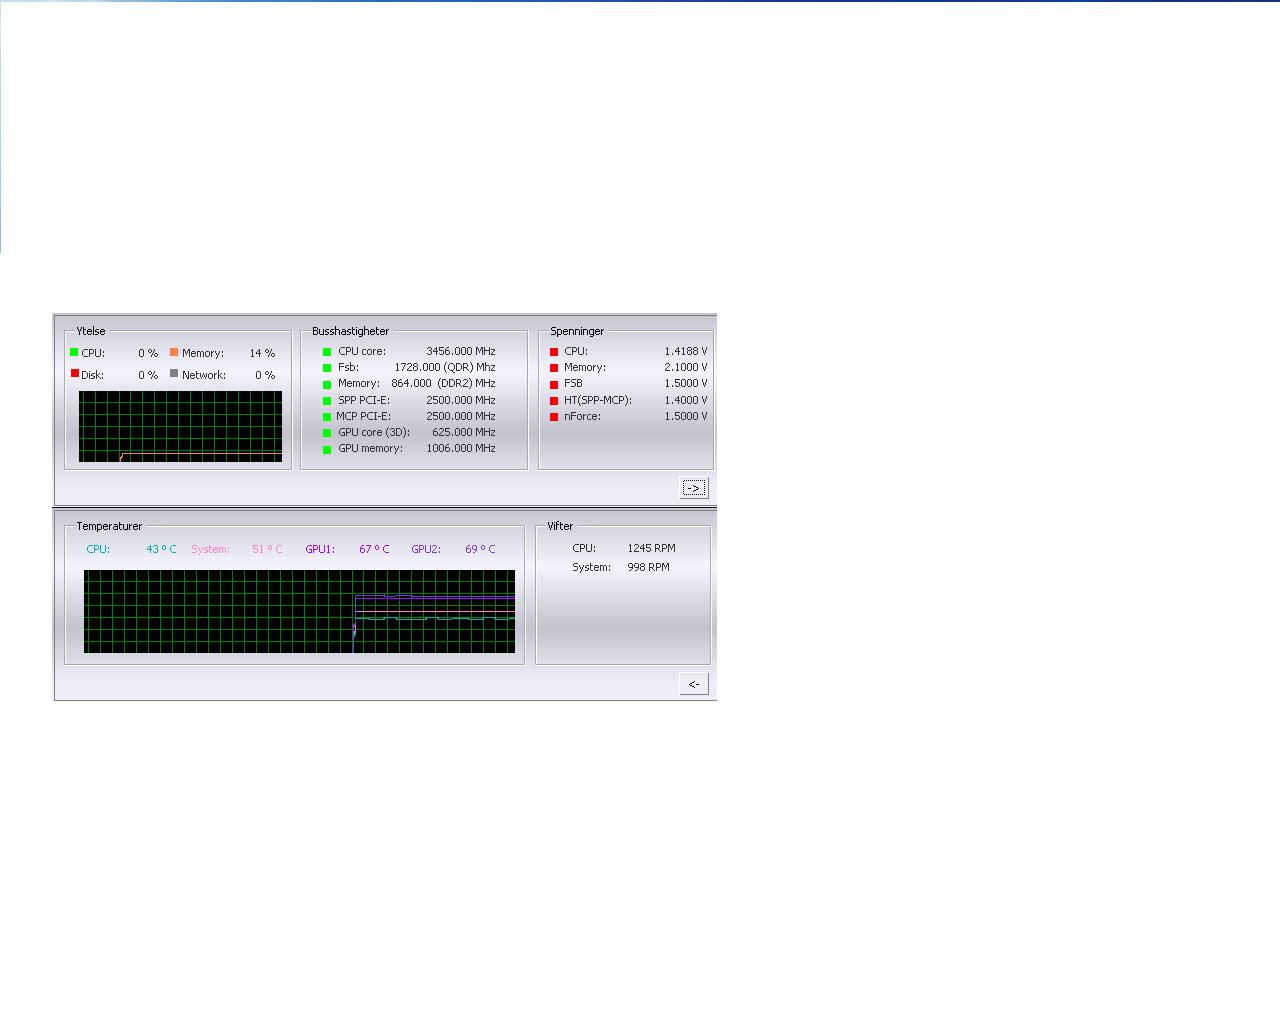Viewport: 1280px width, 1024px height.
Task: Click the GPU2 temperature 69 °C reading
Action: [480, 549]
